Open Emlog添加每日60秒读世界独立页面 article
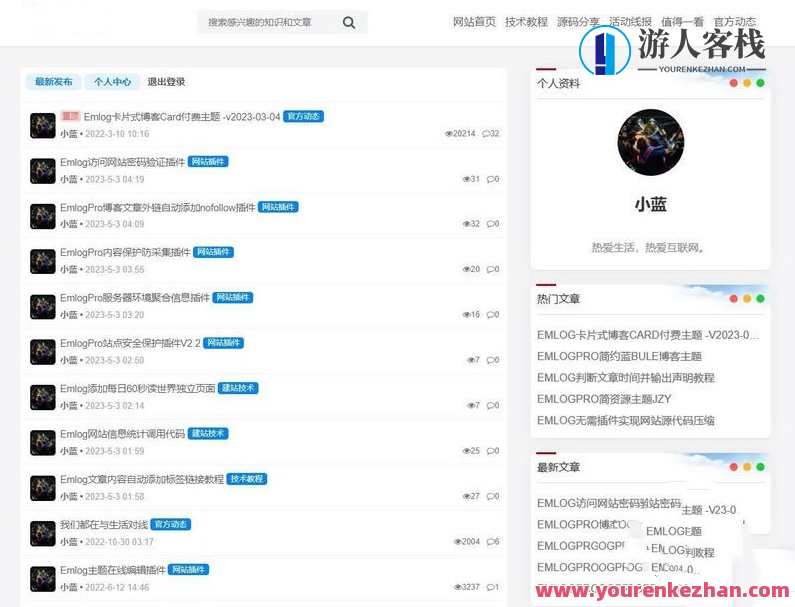 [x=137, y=388]
